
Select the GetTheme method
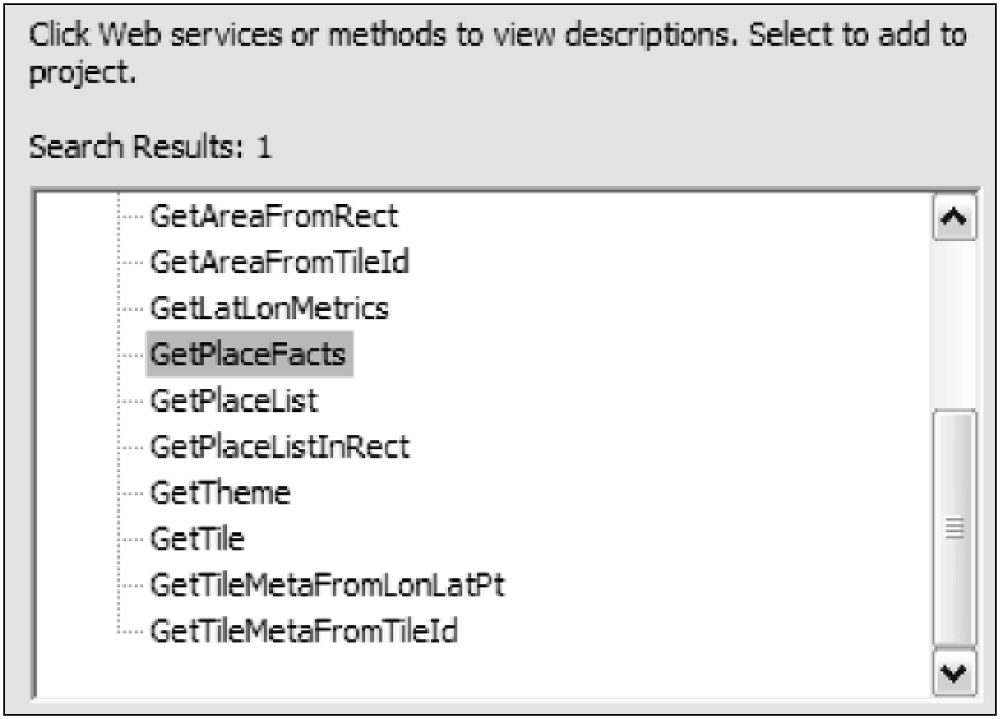click(x=219, y=493)
